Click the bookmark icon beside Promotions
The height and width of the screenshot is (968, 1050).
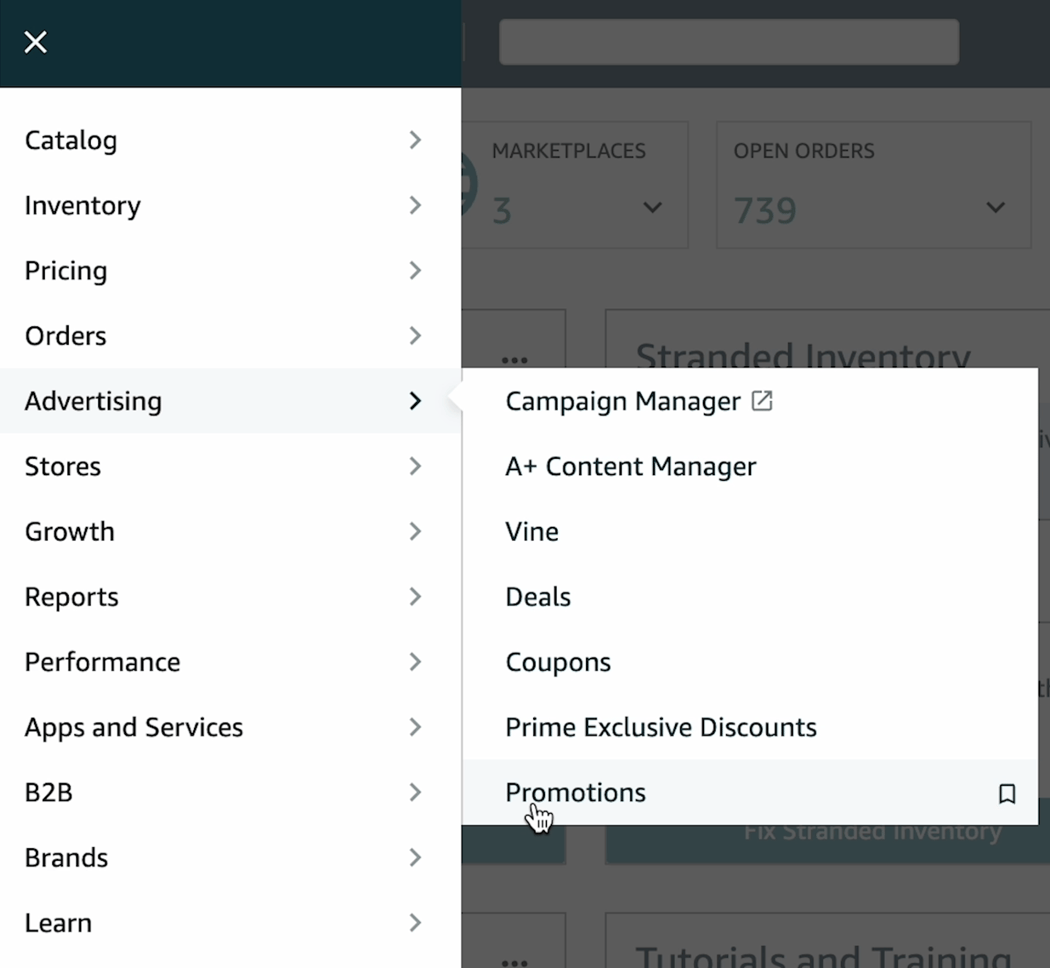tap(1007, 793)
